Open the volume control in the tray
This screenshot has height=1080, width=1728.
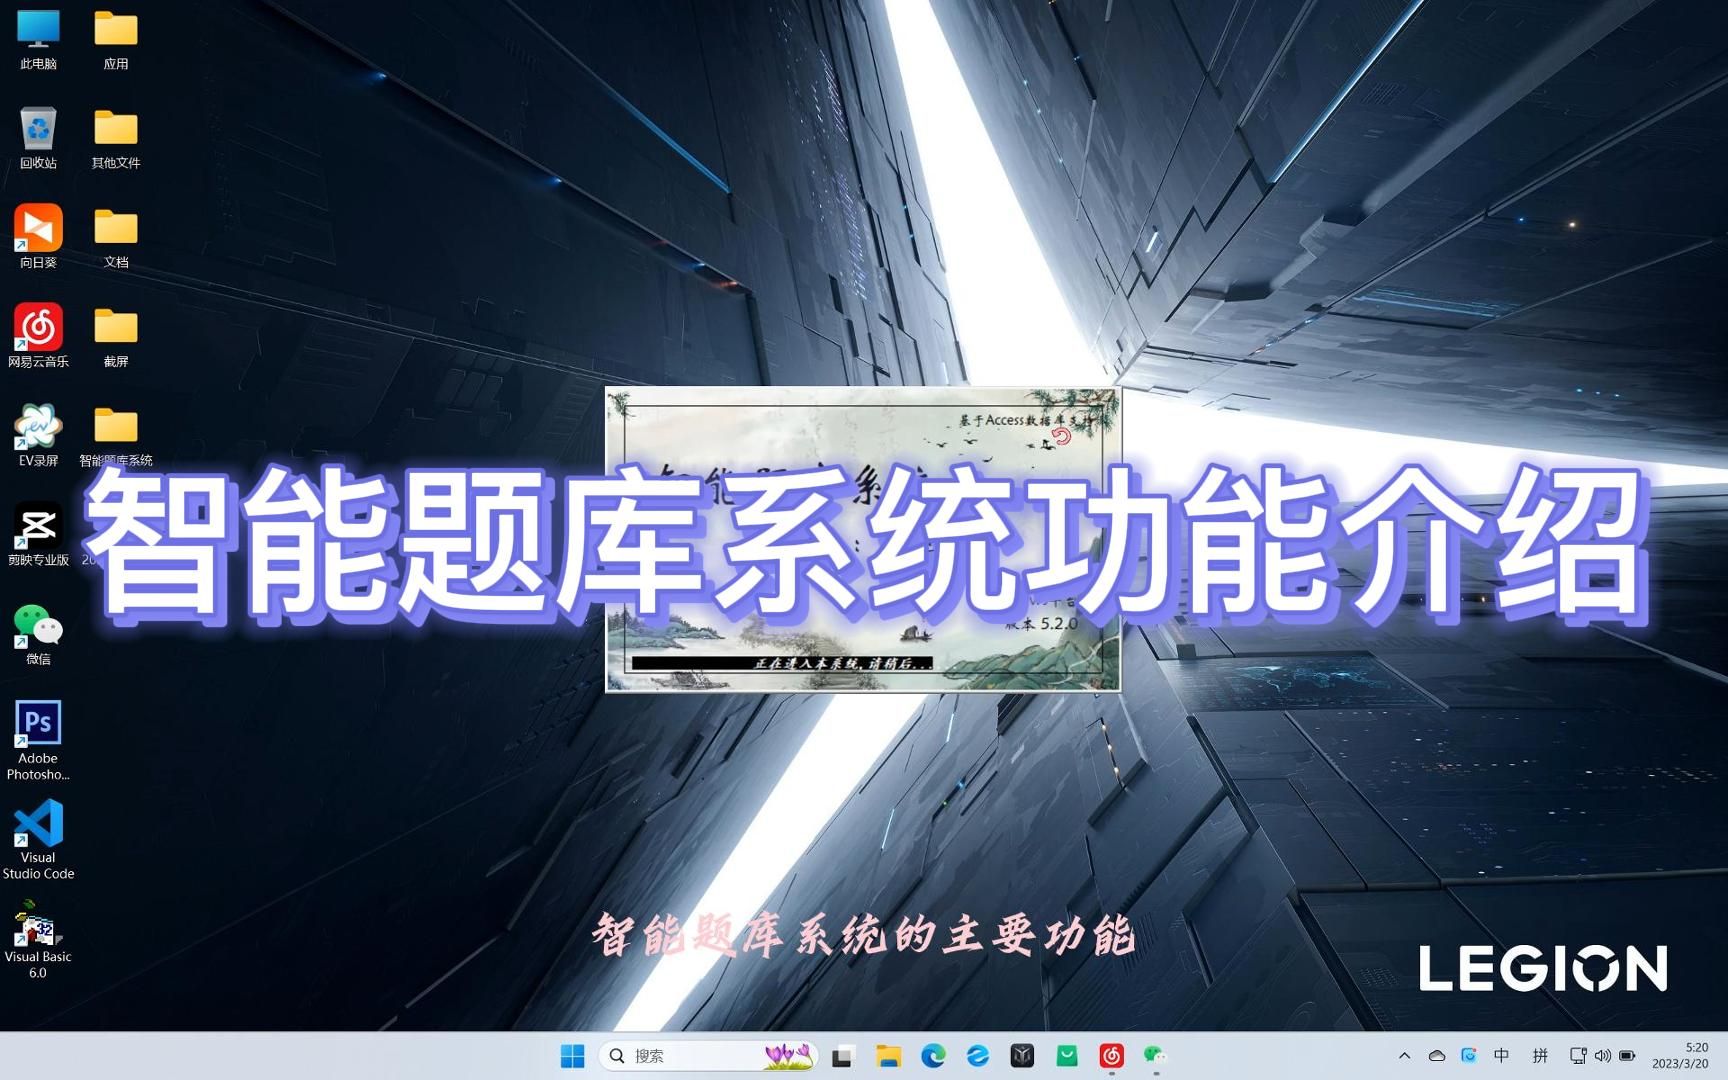[1604, 1055]
